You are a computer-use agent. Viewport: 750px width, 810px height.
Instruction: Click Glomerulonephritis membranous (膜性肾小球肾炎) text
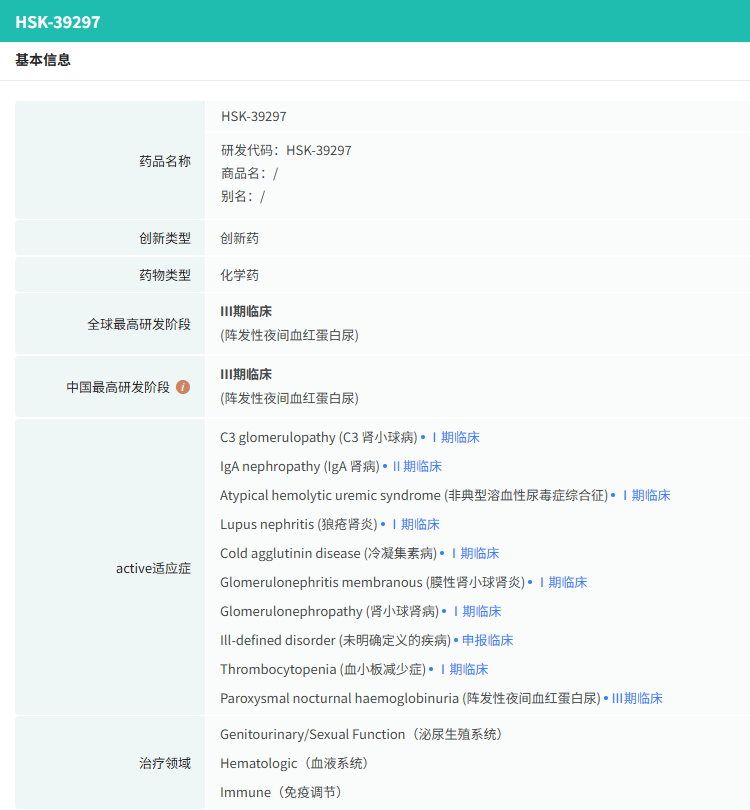point(372,582)
